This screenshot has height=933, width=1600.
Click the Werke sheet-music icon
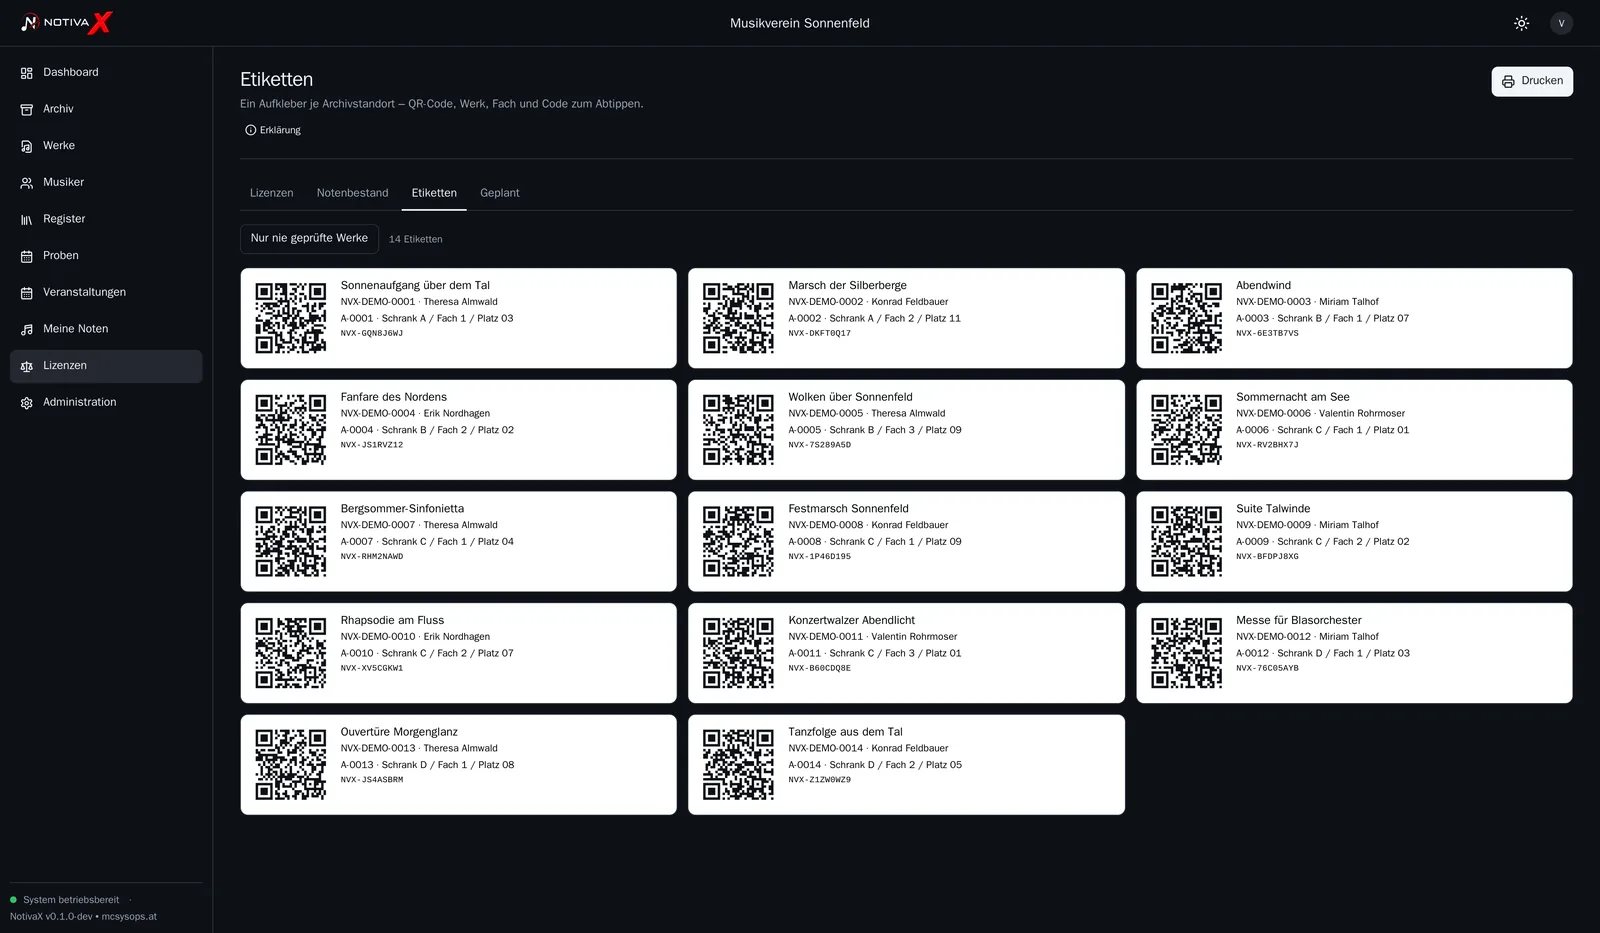coord(27,146)
